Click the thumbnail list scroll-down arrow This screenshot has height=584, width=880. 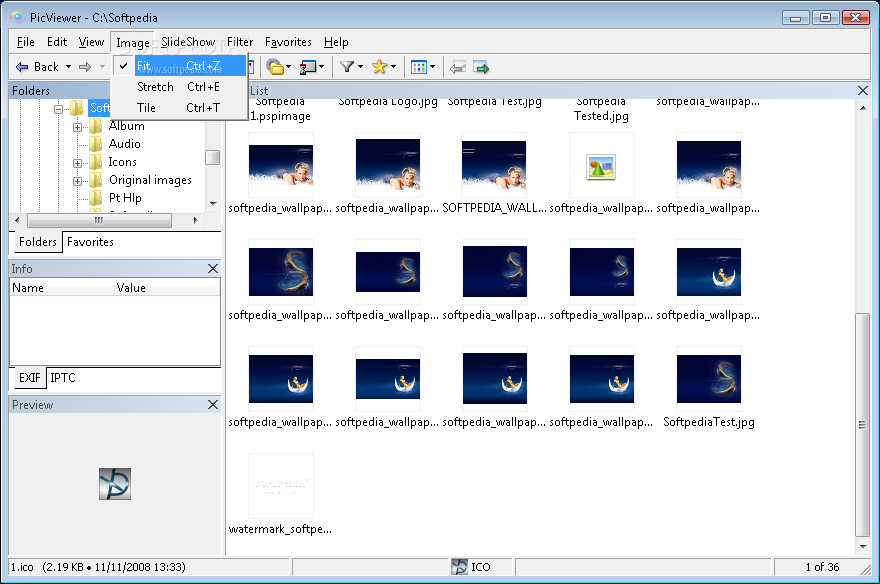click(x=863, y=546)
